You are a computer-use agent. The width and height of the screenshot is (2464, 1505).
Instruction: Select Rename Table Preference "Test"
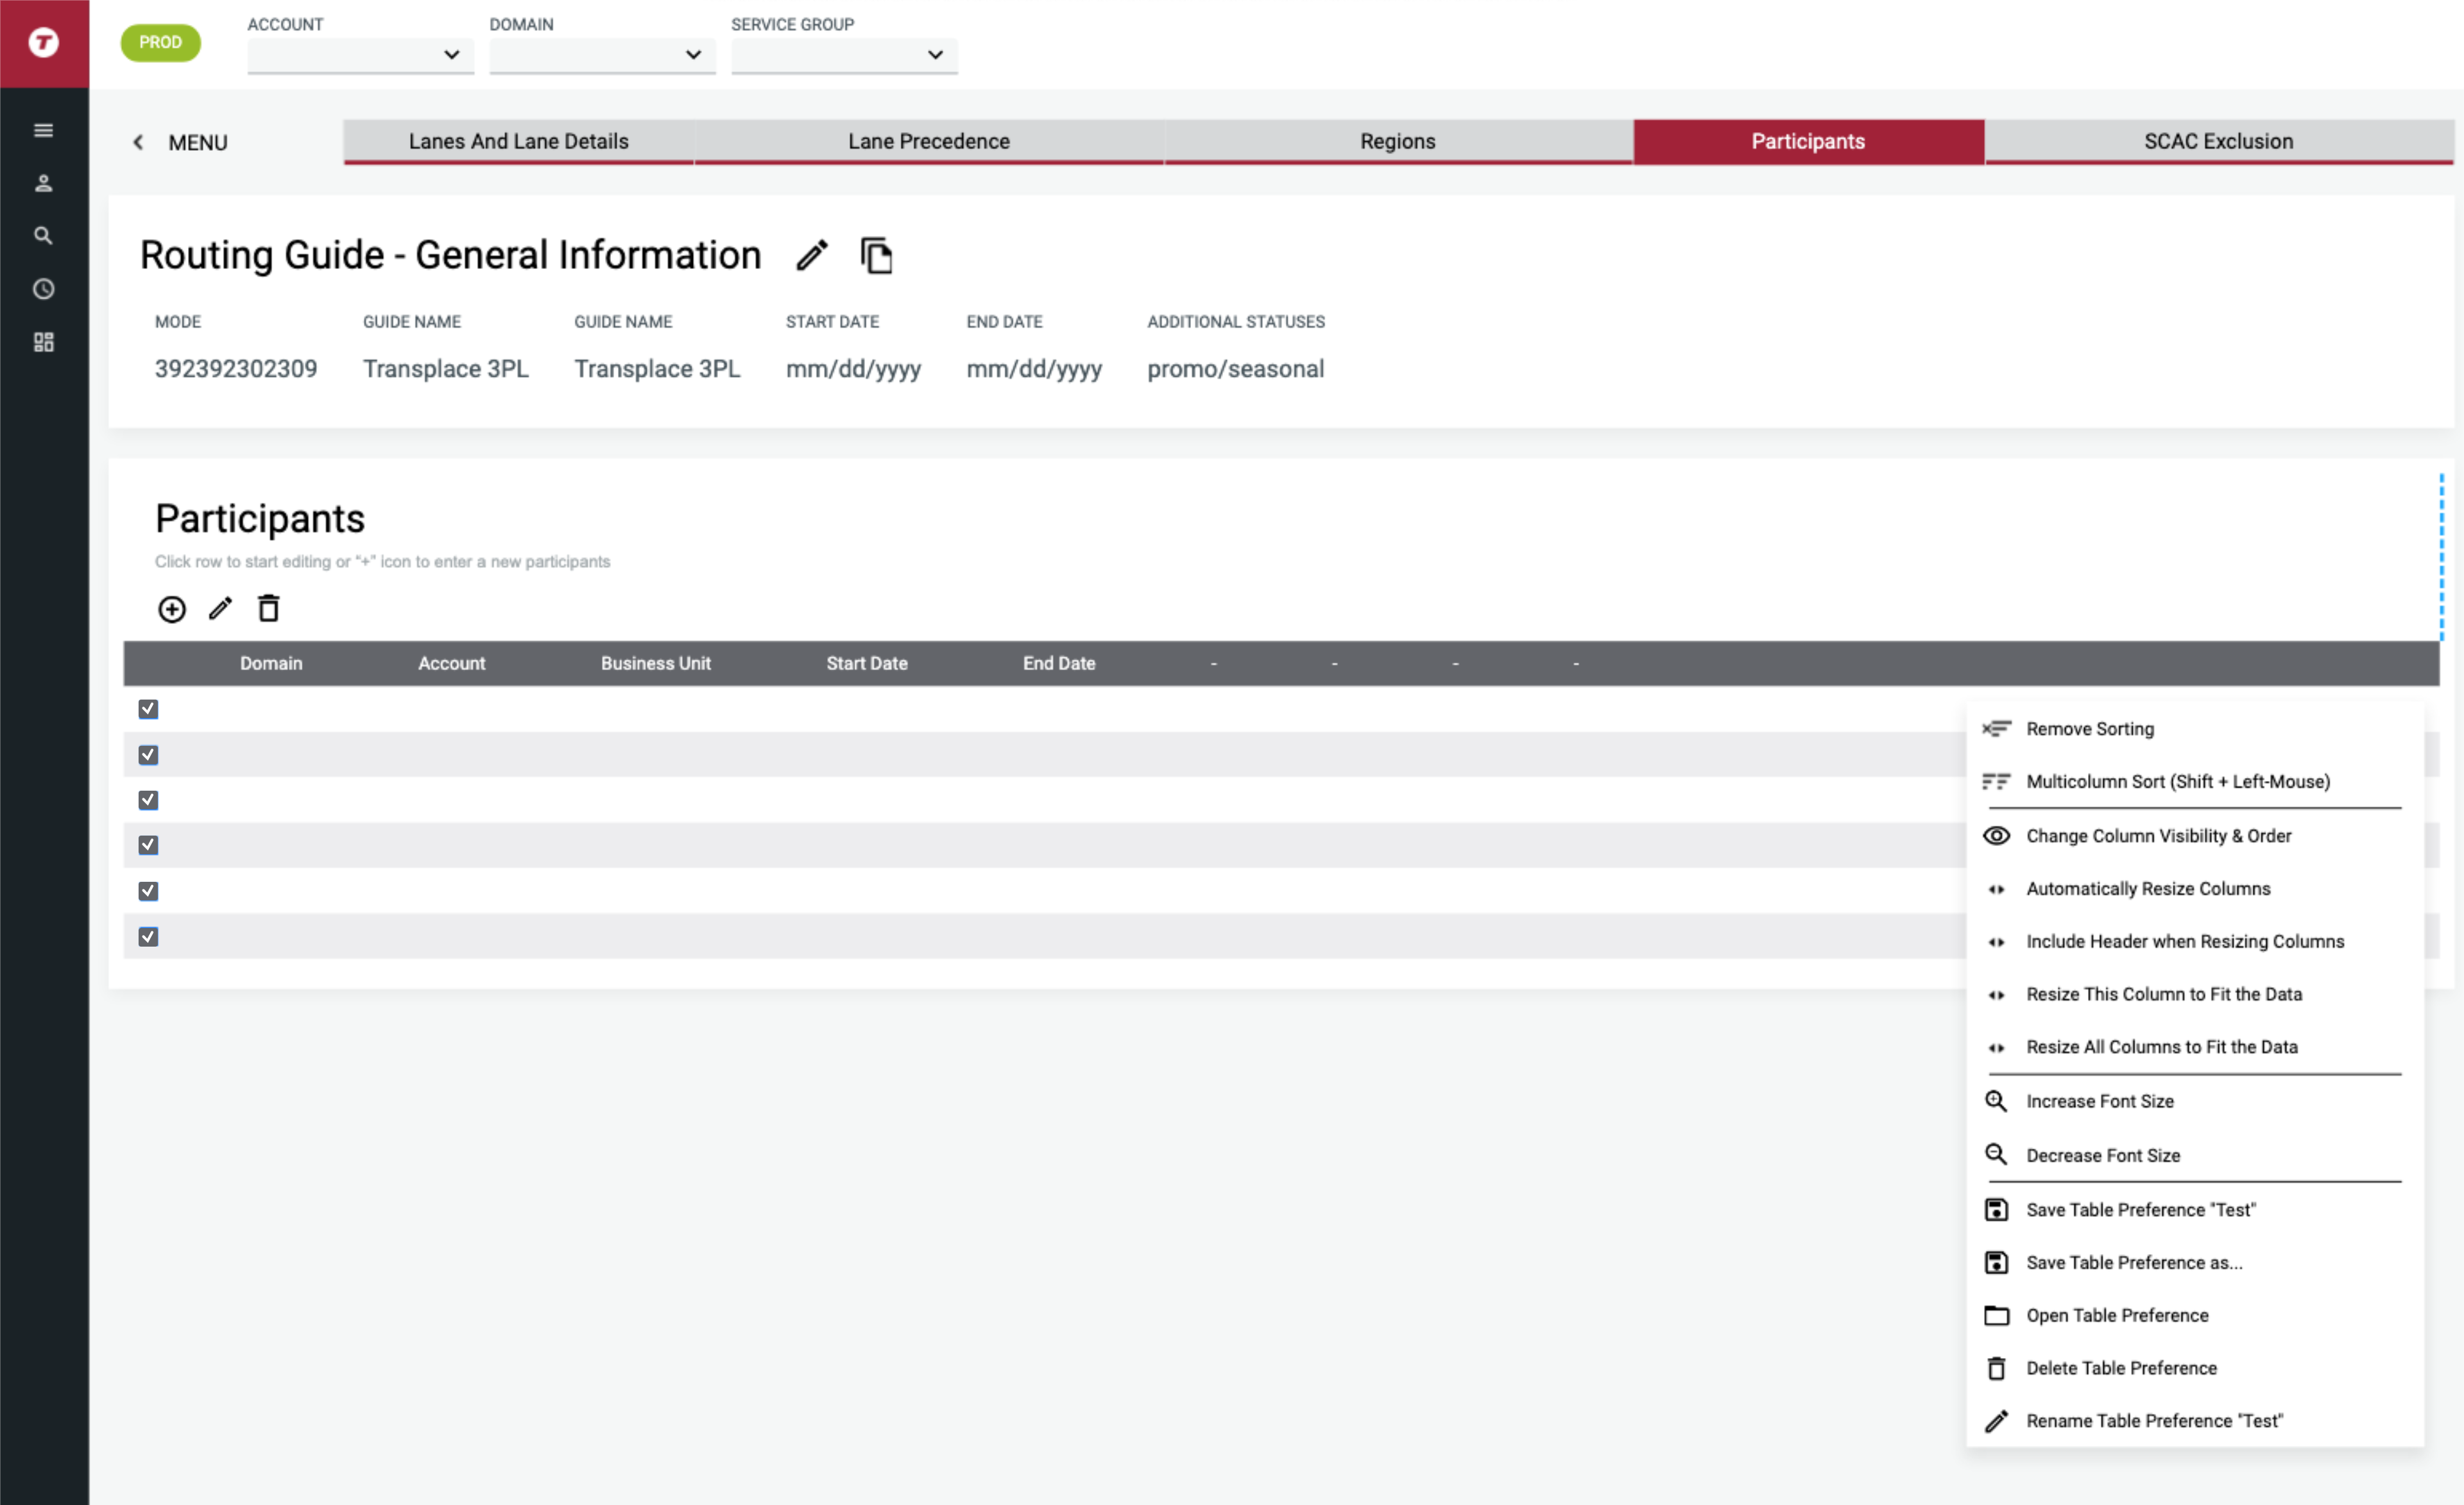2194,1421
